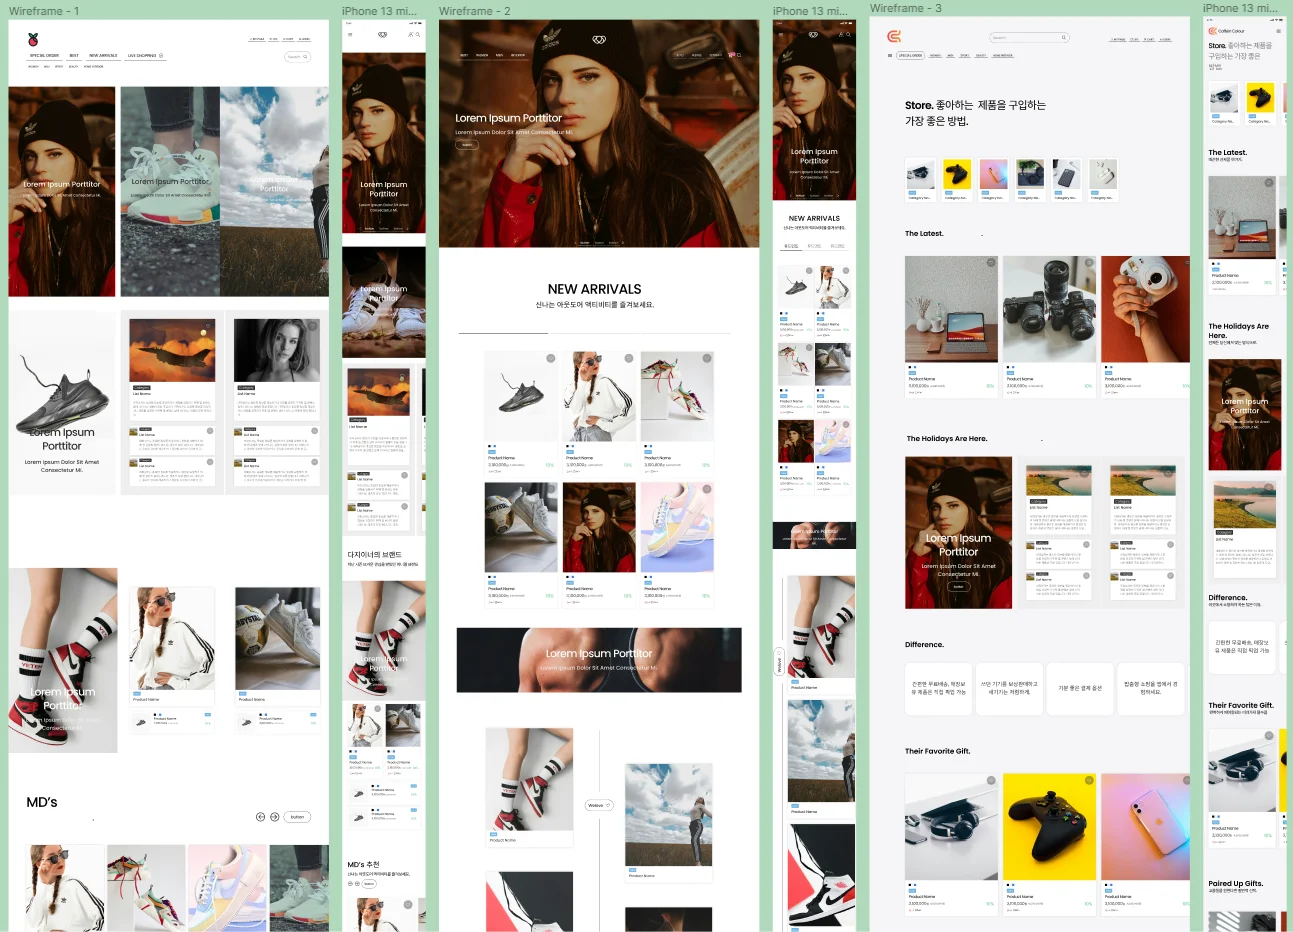The image size is (1293, 932).
Task: Click the magnifier icon in Wireframe 2 header
Action: 739,55
